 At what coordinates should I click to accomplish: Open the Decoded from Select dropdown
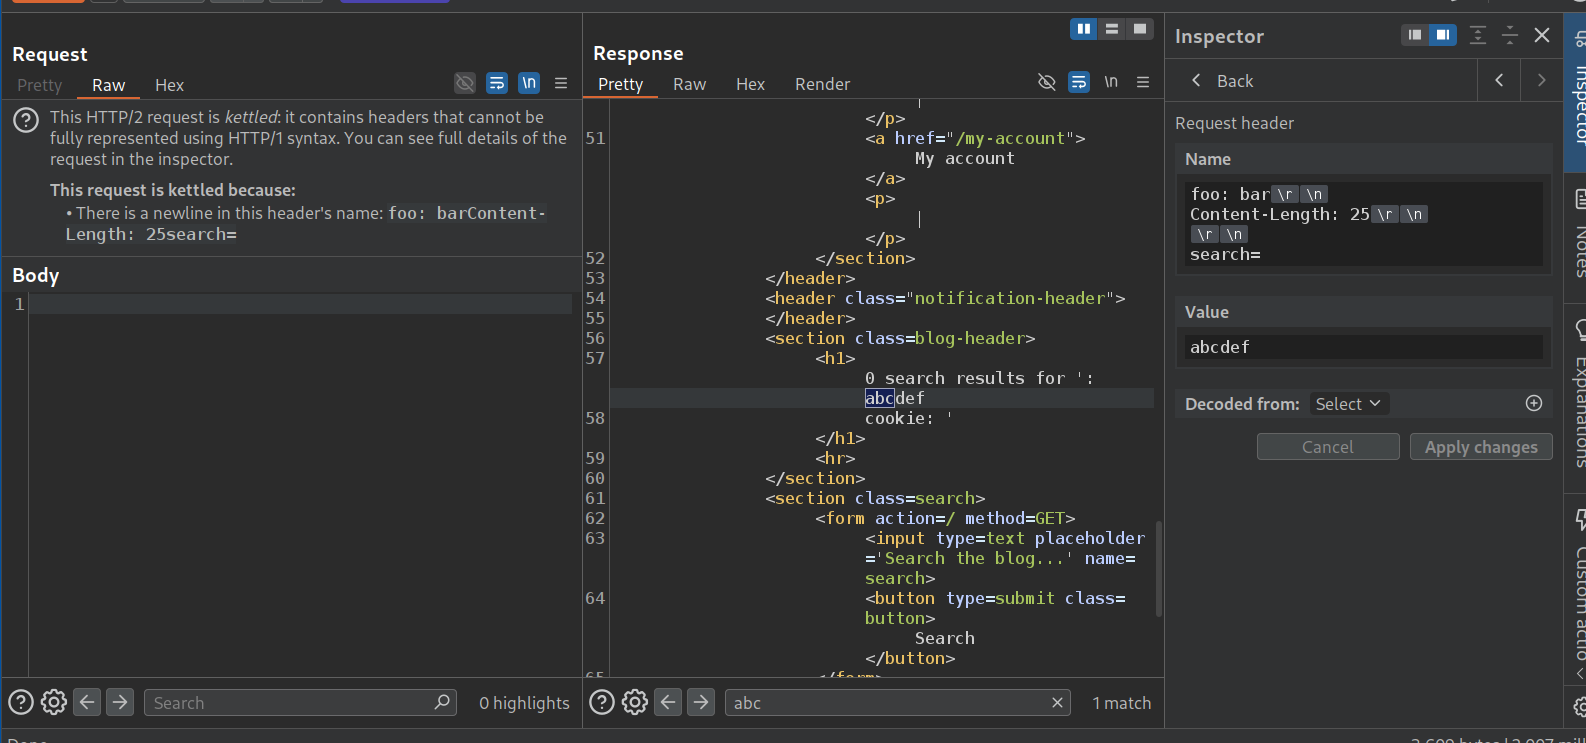1347,404
